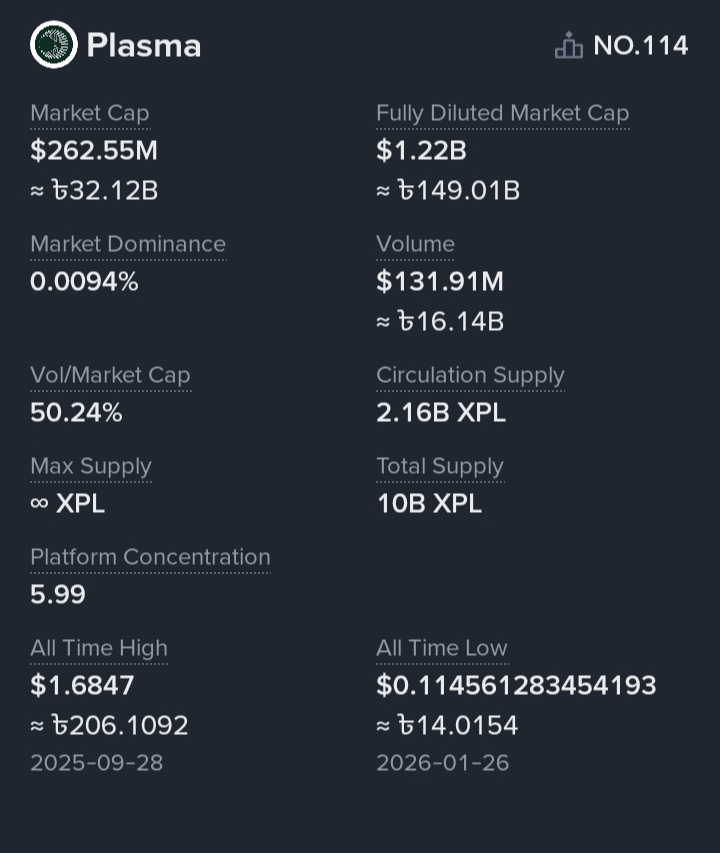Click the $1.6847 all time high price

[x=82, y=686]
